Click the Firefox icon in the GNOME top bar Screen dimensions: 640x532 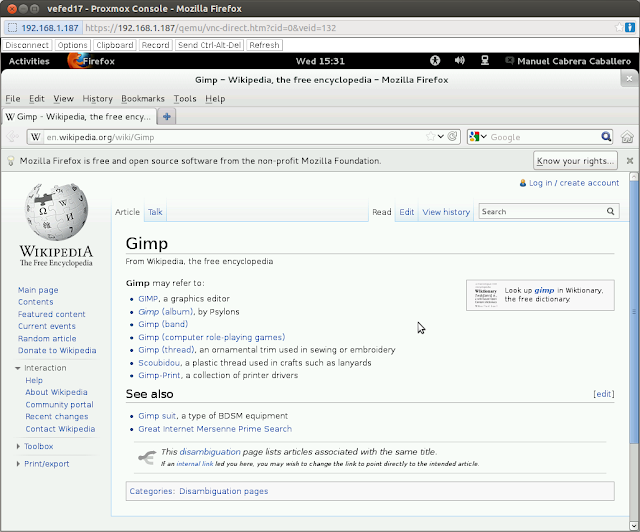(77, 61)
